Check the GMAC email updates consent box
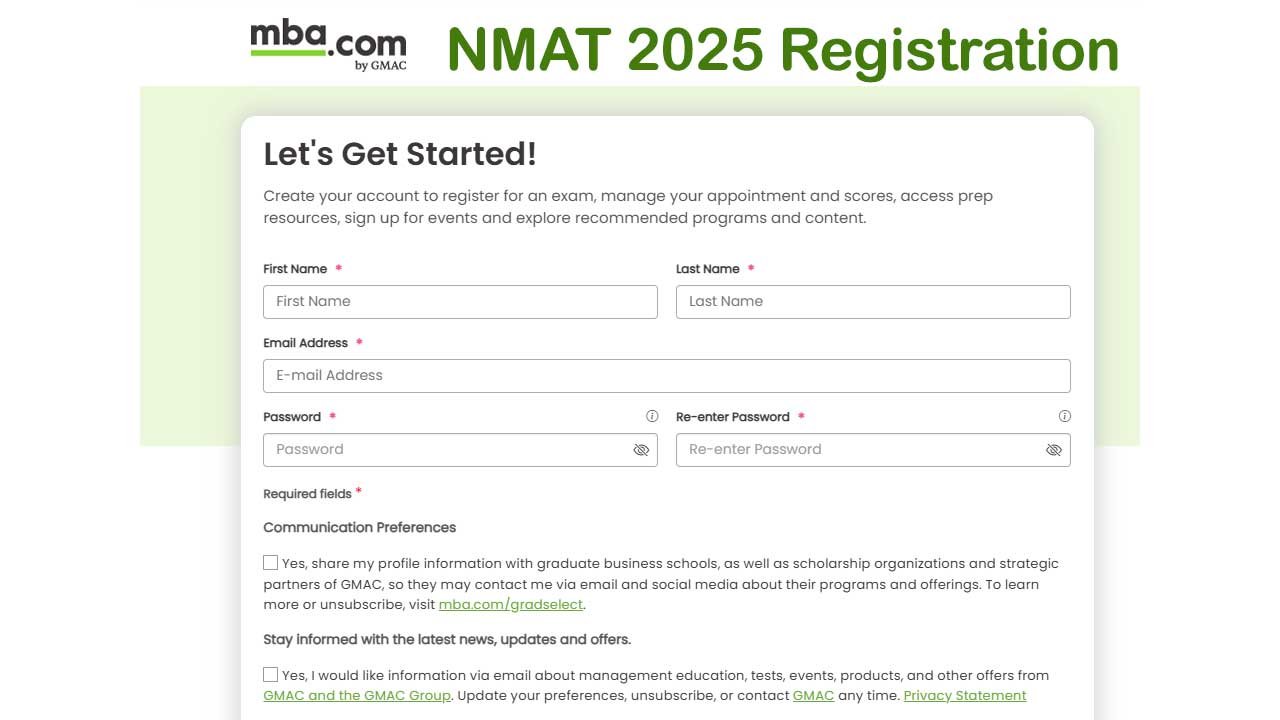 270,674
